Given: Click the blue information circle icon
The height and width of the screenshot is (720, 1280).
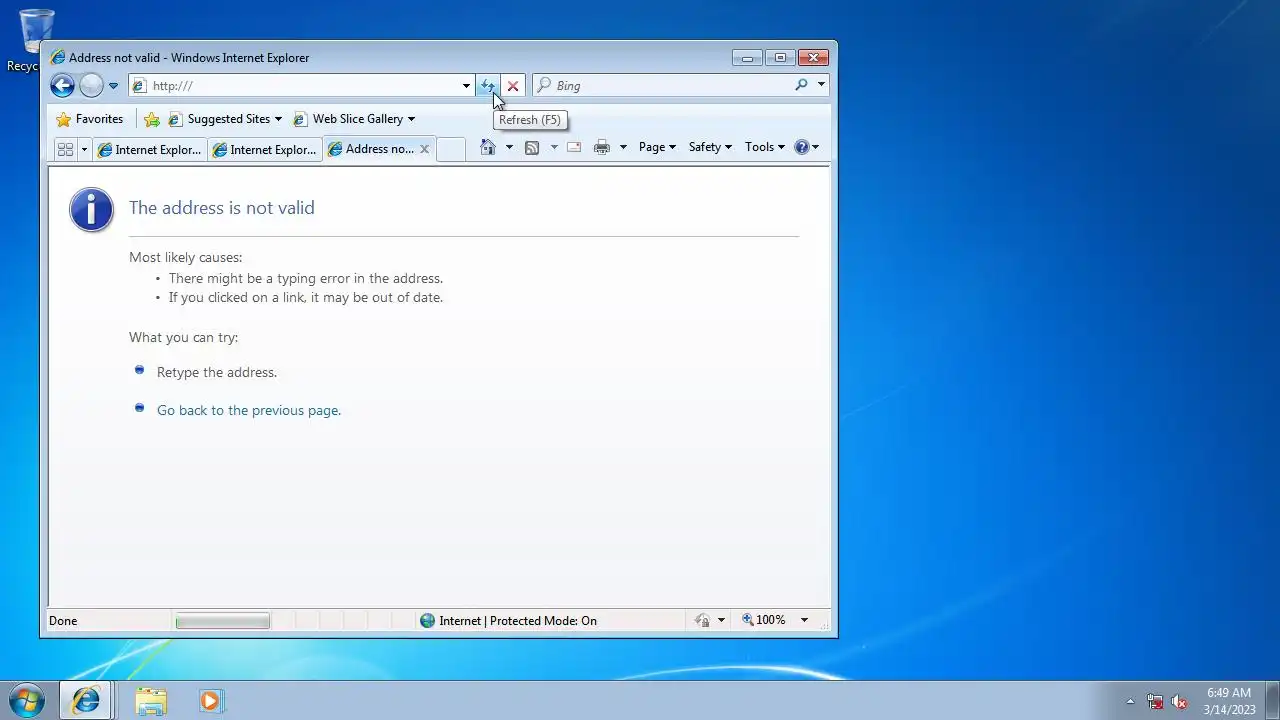Looking at the screenshot, I should click(91, 210).
